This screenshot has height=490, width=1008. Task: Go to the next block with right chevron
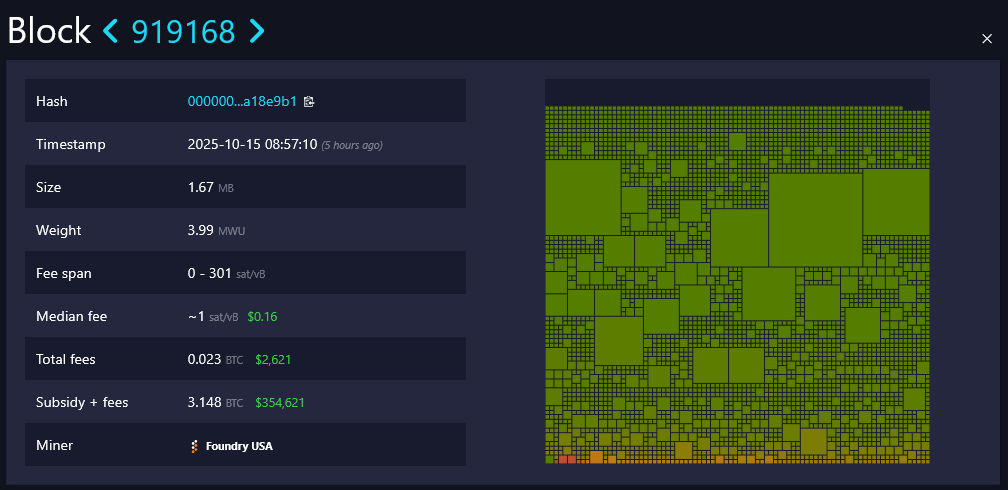click(257, 31)
